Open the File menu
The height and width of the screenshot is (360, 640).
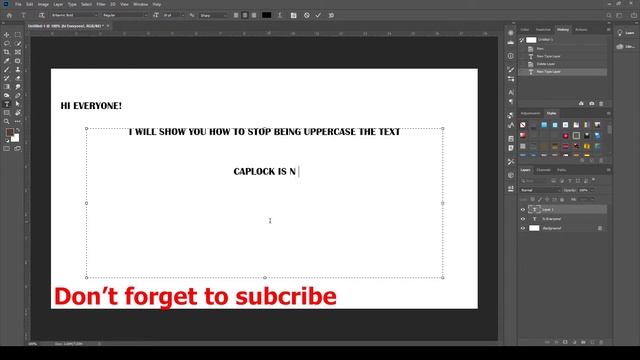[18, 4]
